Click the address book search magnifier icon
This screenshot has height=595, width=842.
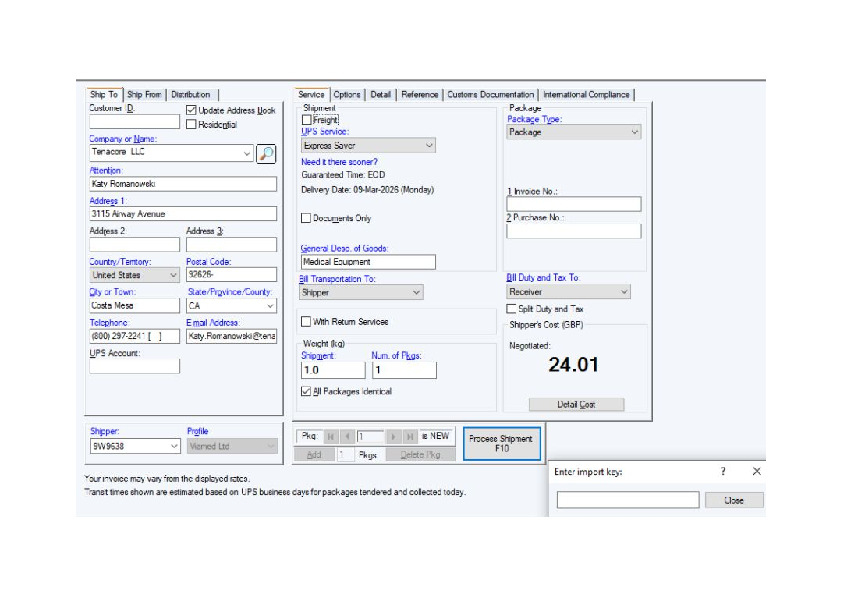[x=266, y=153]
